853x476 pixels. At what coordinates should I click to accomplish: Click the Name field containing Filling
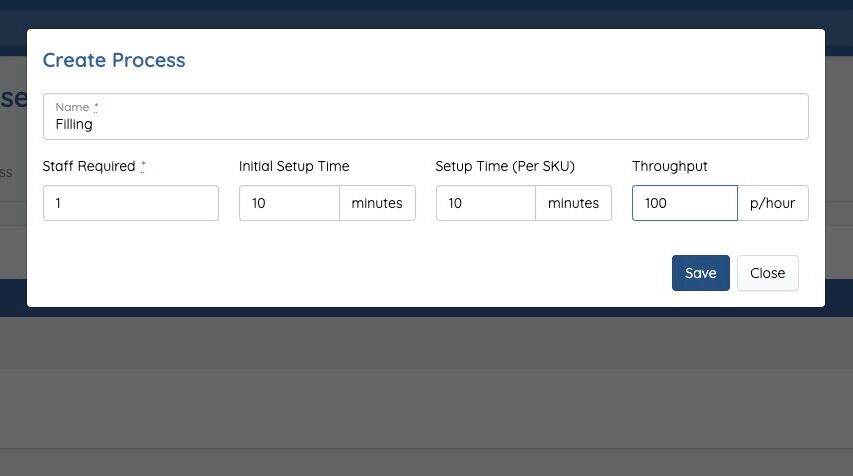[x=425, y=124]
